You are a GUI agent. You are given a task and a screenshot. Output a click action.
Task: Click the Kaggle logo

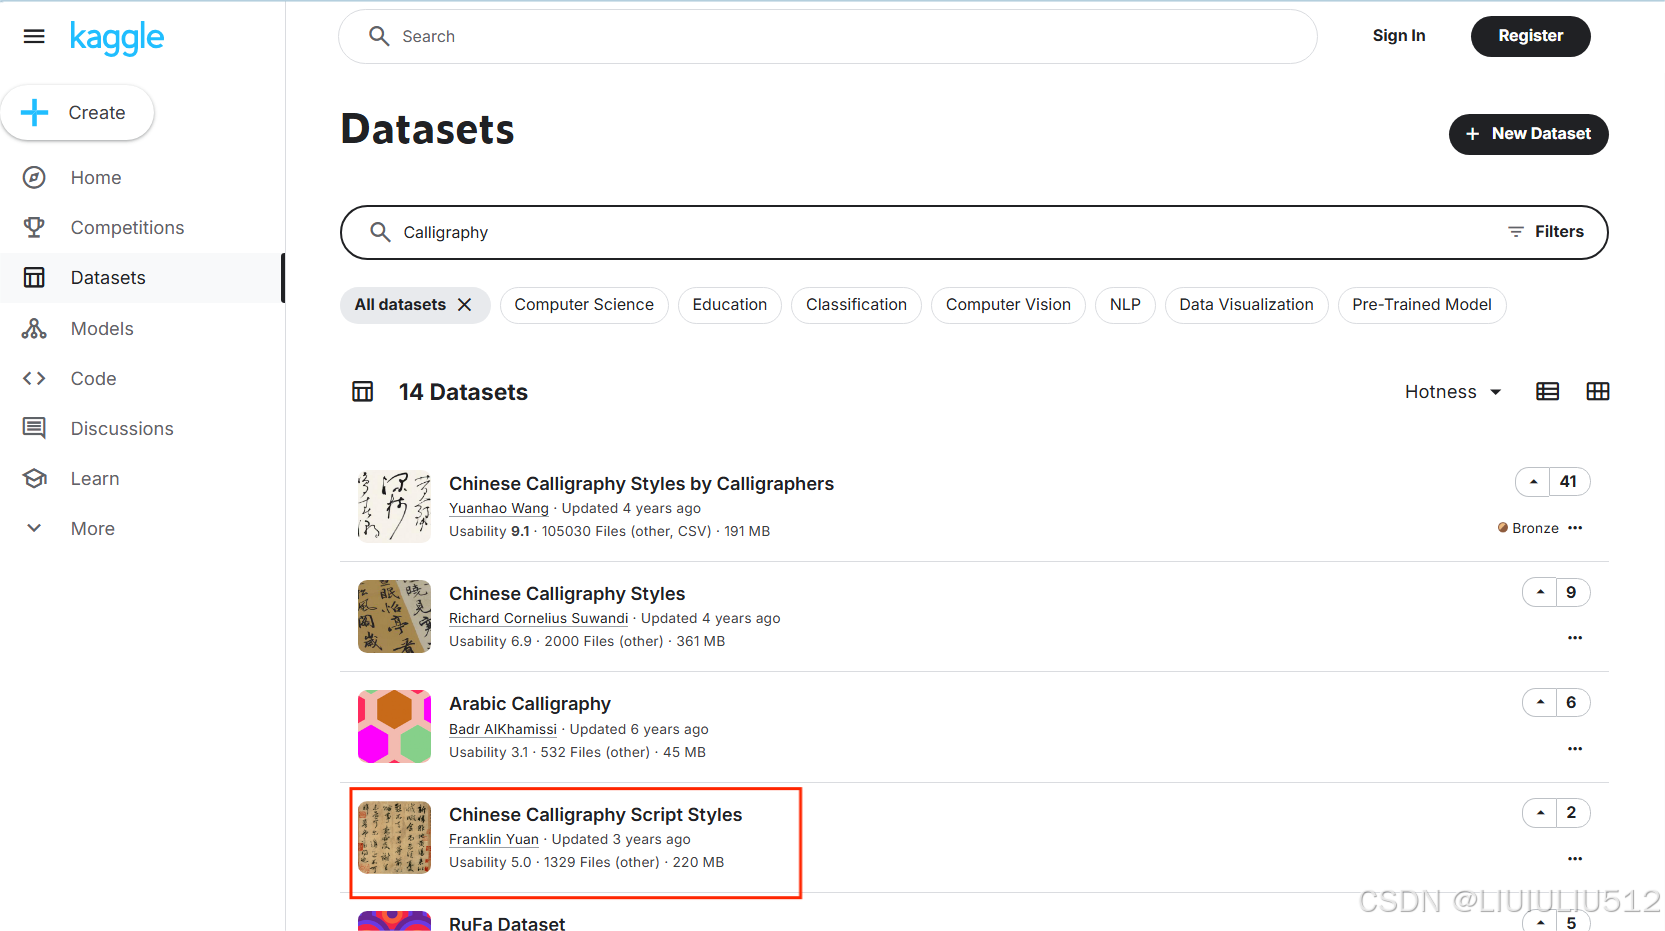click(117, 38)
